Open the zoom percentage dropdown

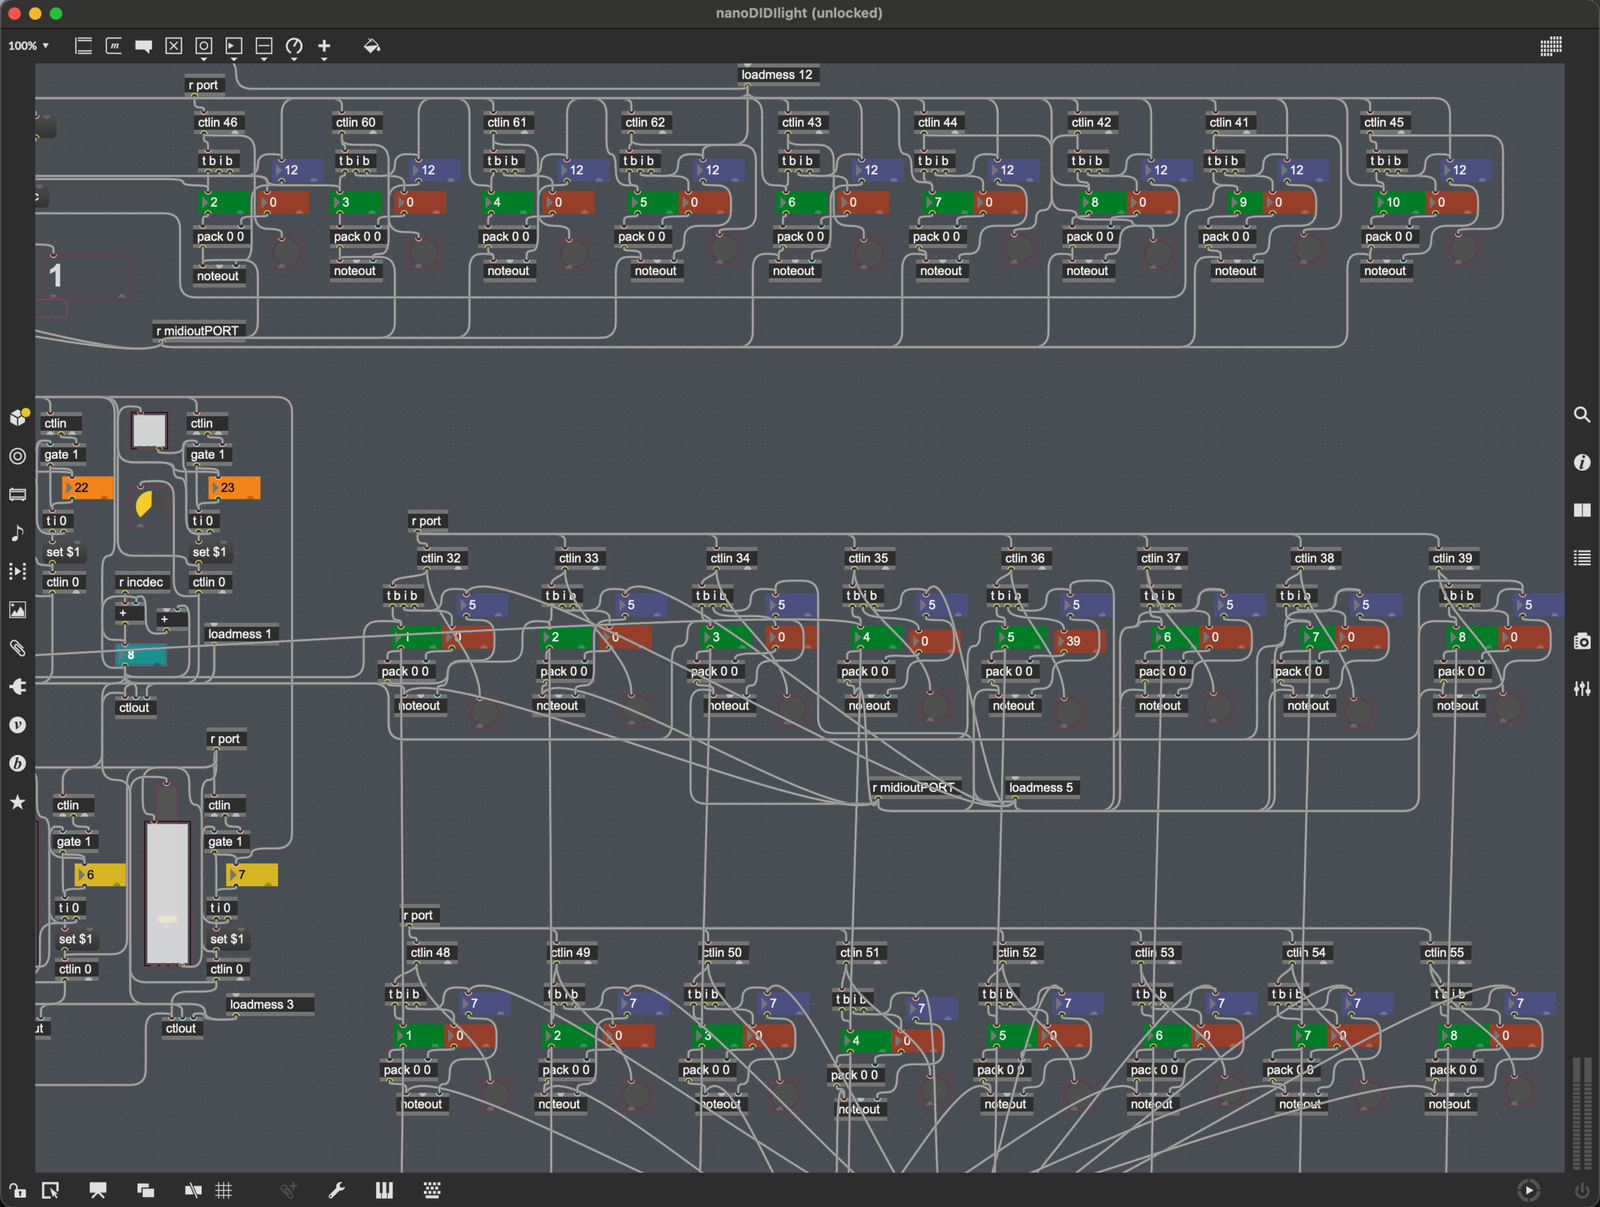28,46
